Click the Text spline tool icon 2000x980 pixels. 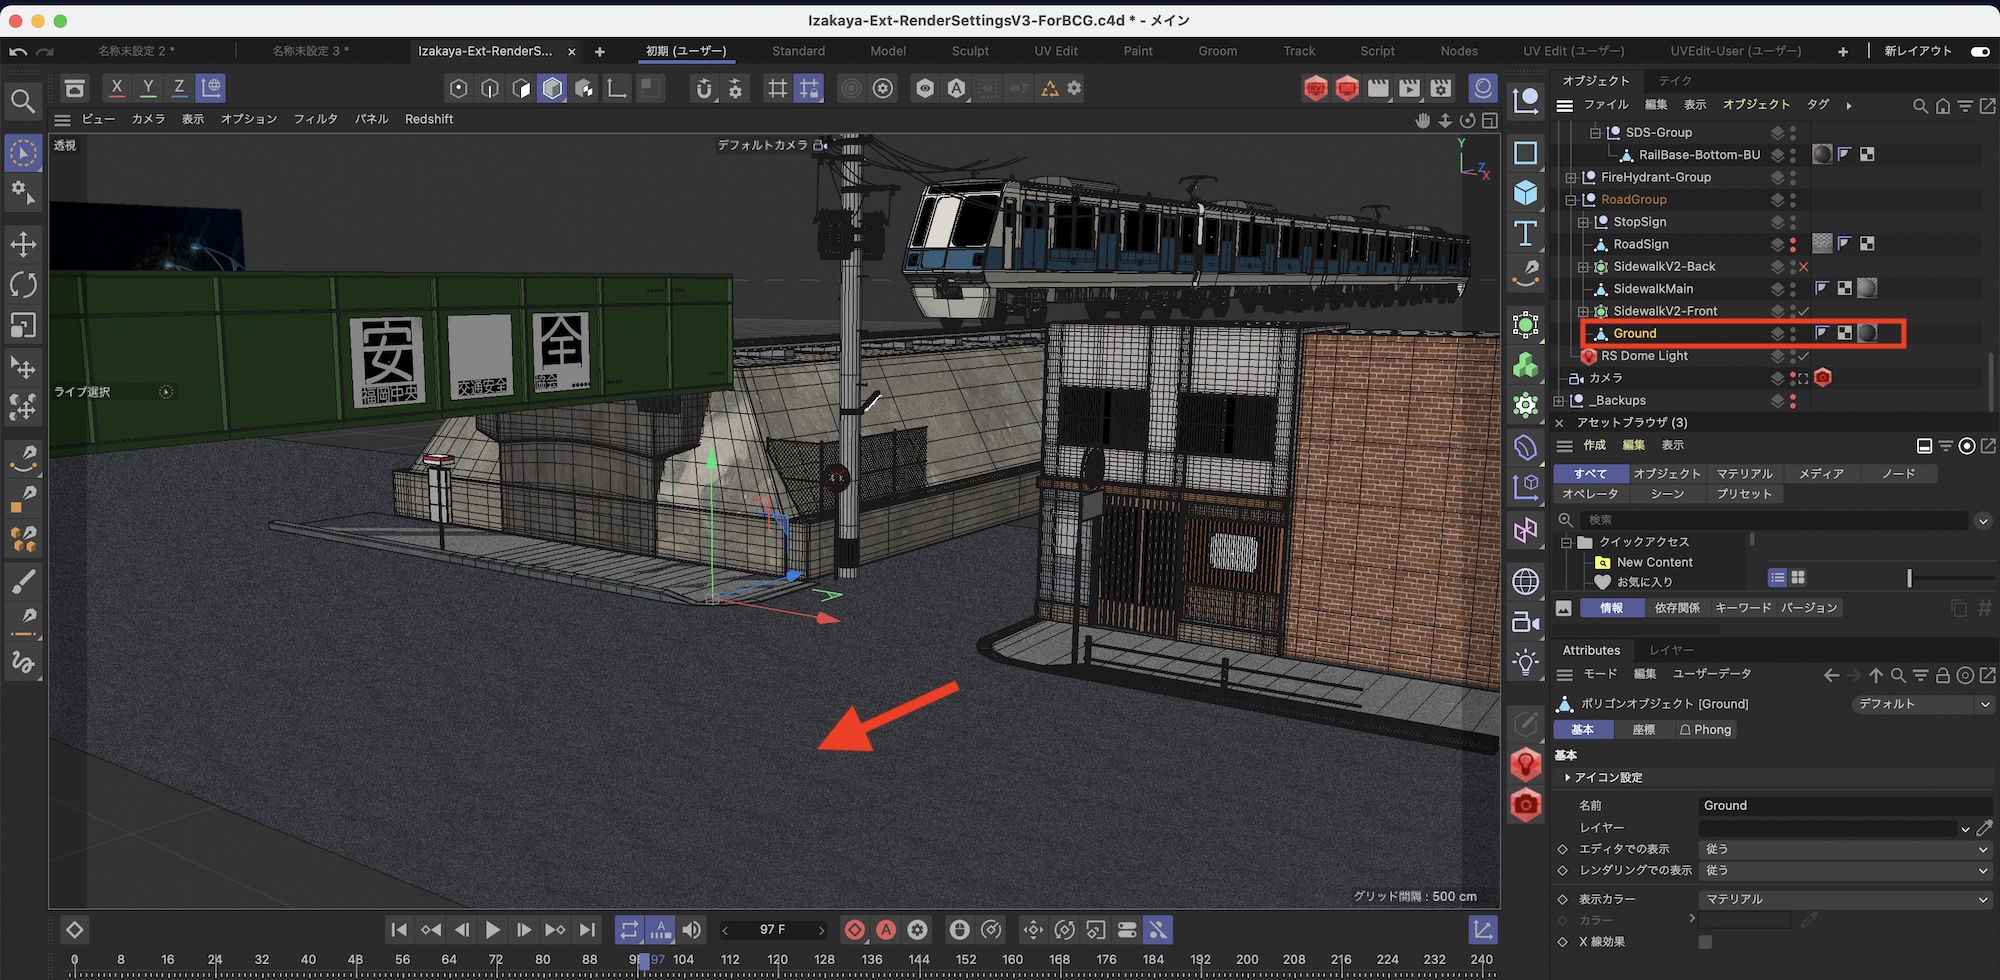click(x=1525, y=233)
